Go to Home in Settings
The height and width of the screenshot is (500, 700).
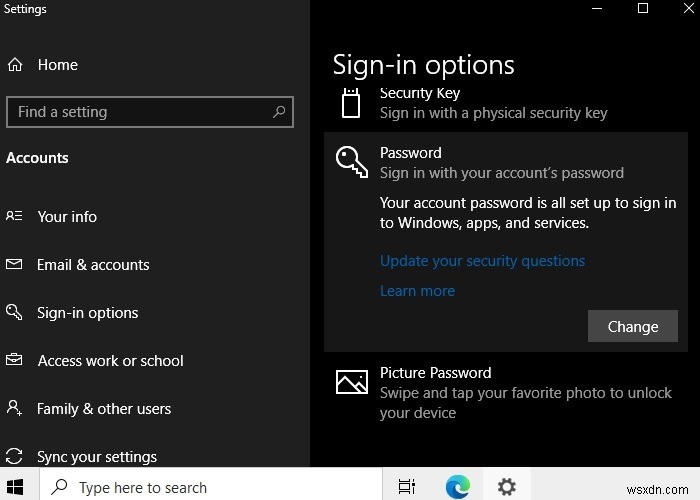(x=58, y=65)
